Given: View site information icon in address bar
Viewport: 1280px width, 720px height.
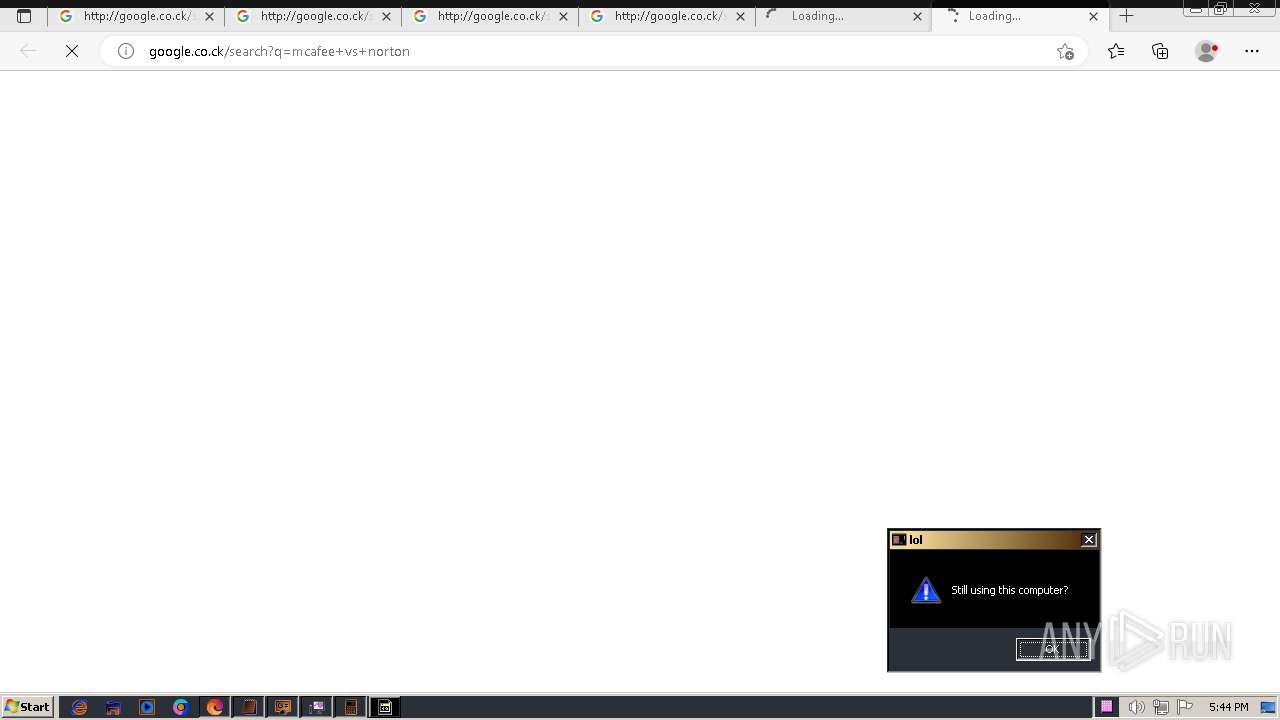Looking at the screenshot, I should 126,51.
